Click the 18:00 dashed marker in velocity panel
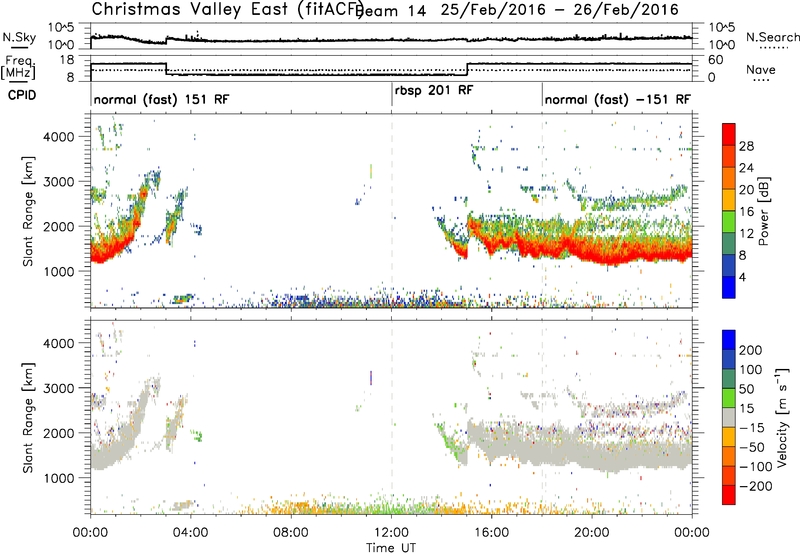This screenshot has width=800, height=554. [542, 417]
